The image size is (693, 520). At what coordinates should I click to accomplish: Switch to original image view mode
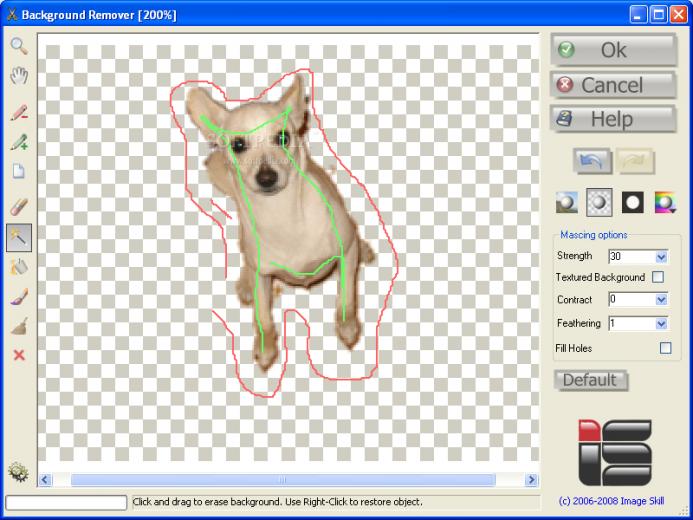click(x=567, y=202)
